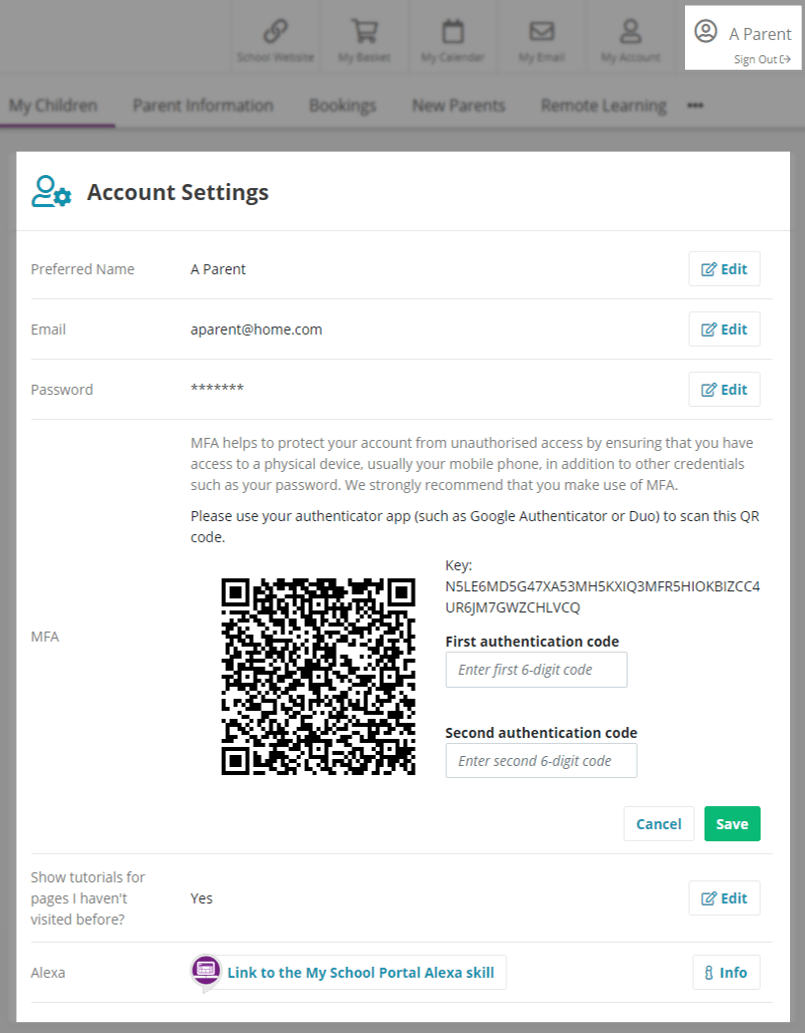Switch to the My Children tab
Viewport: 805px width, 1033px height.
click(x=53, y=106)
